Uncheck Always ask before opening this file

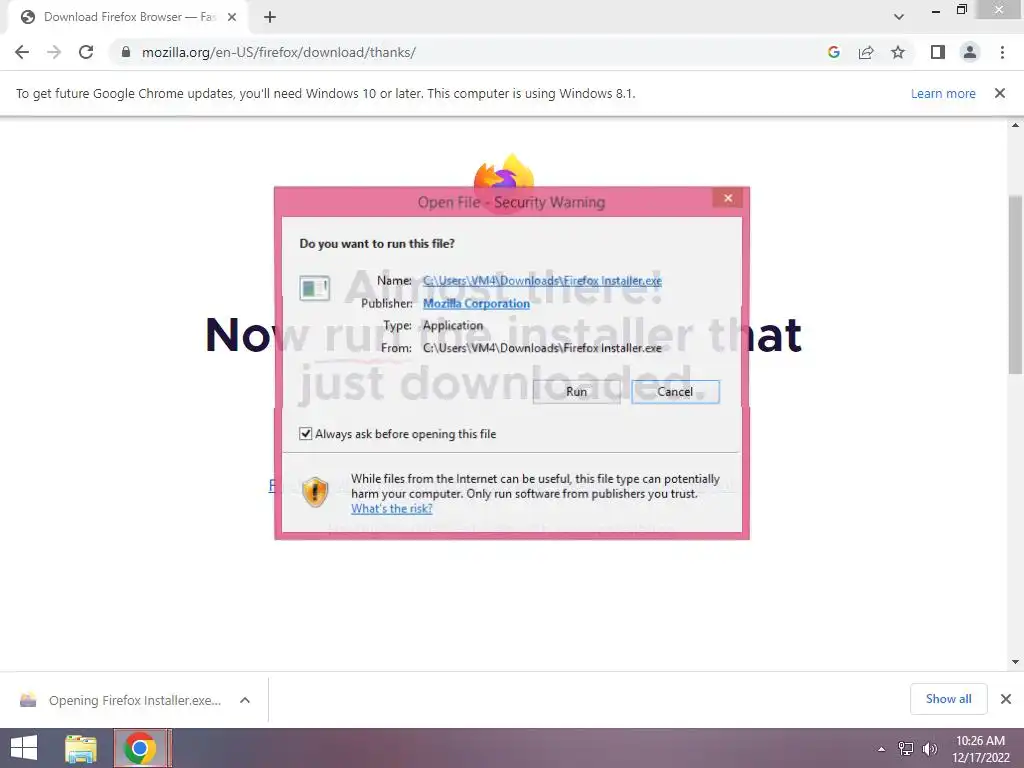pos(305,434)
